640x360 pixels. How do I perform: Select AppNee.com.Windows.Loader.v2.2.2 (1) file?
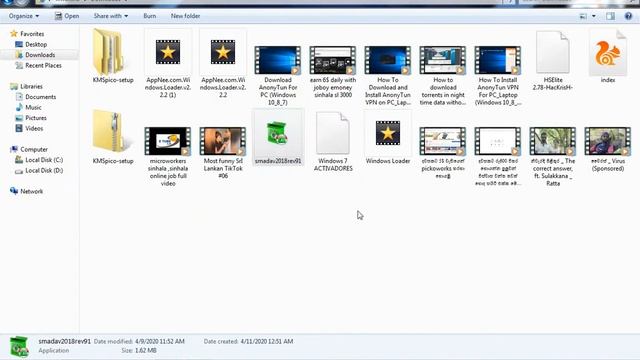(168, 64)
